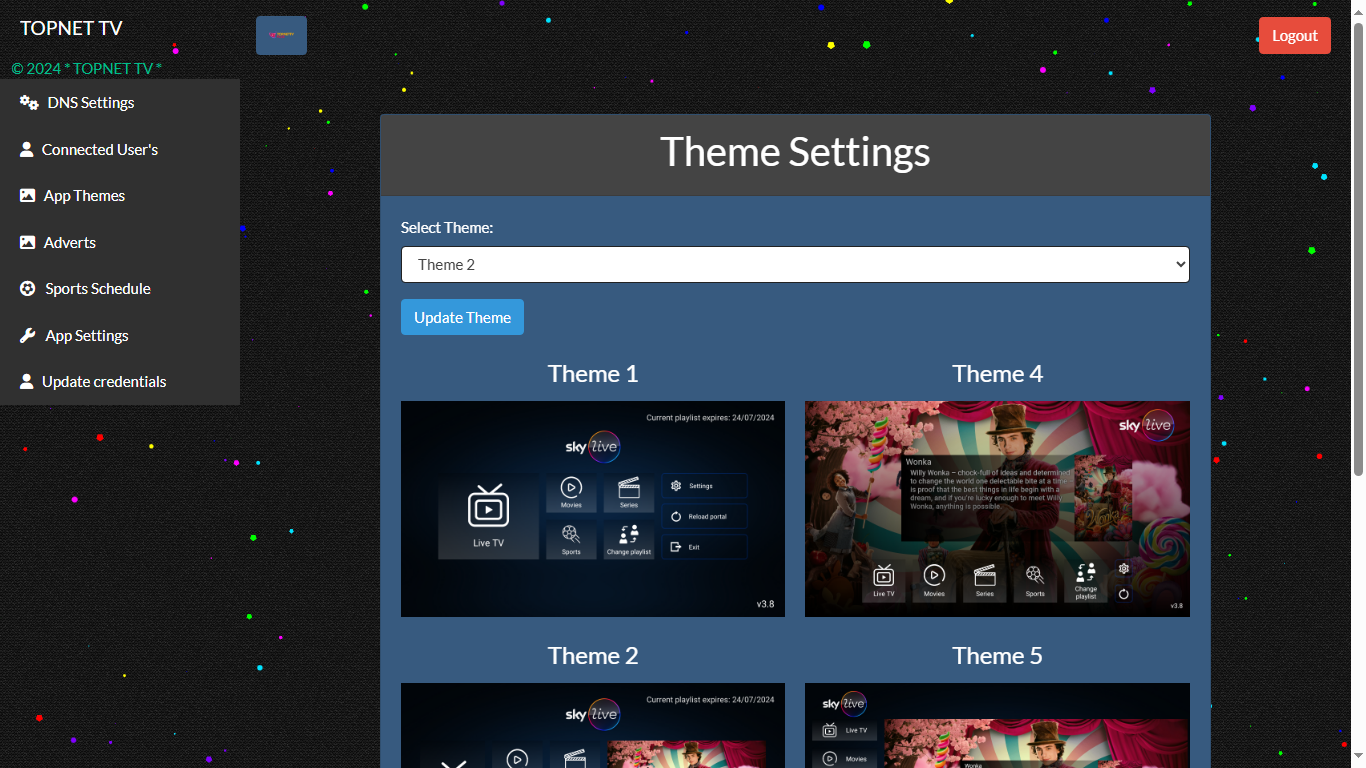Click the Theme 4 Wonka preview image
Screen dimensions: 1366x768
tap(997, 509)
